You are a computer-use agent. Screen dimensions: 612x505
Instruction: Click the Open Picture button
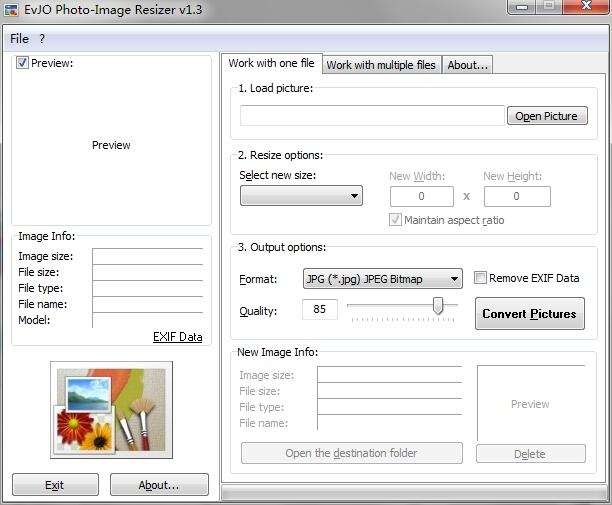click(547, 116)
